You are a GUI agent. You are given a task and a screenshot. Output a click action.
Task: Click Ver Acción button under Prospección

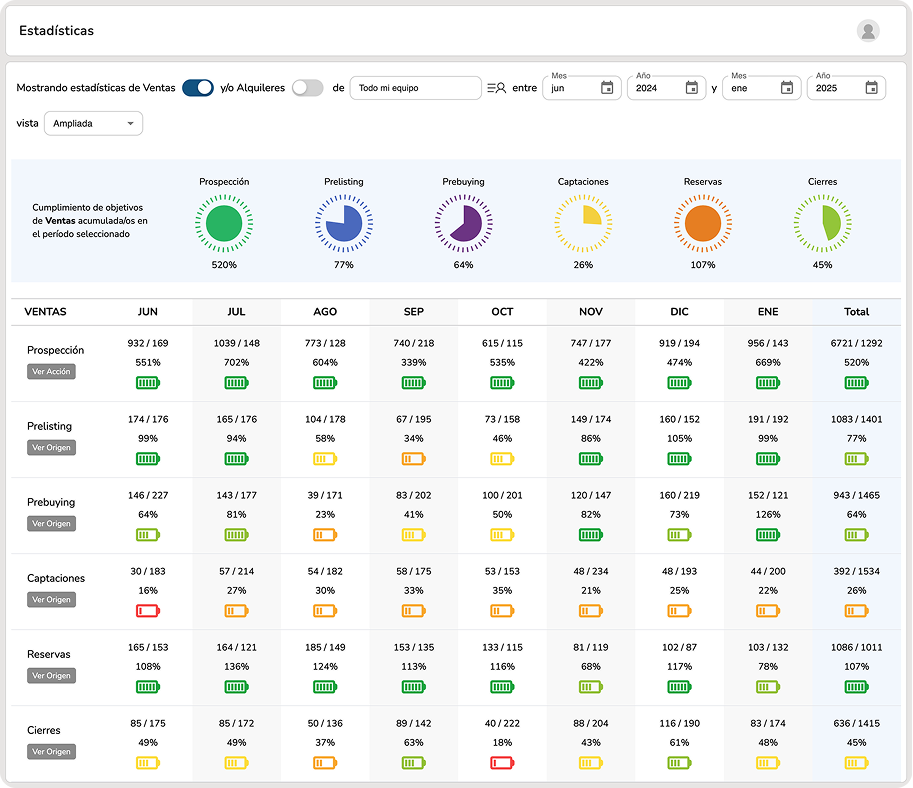(x=51, y=372)
